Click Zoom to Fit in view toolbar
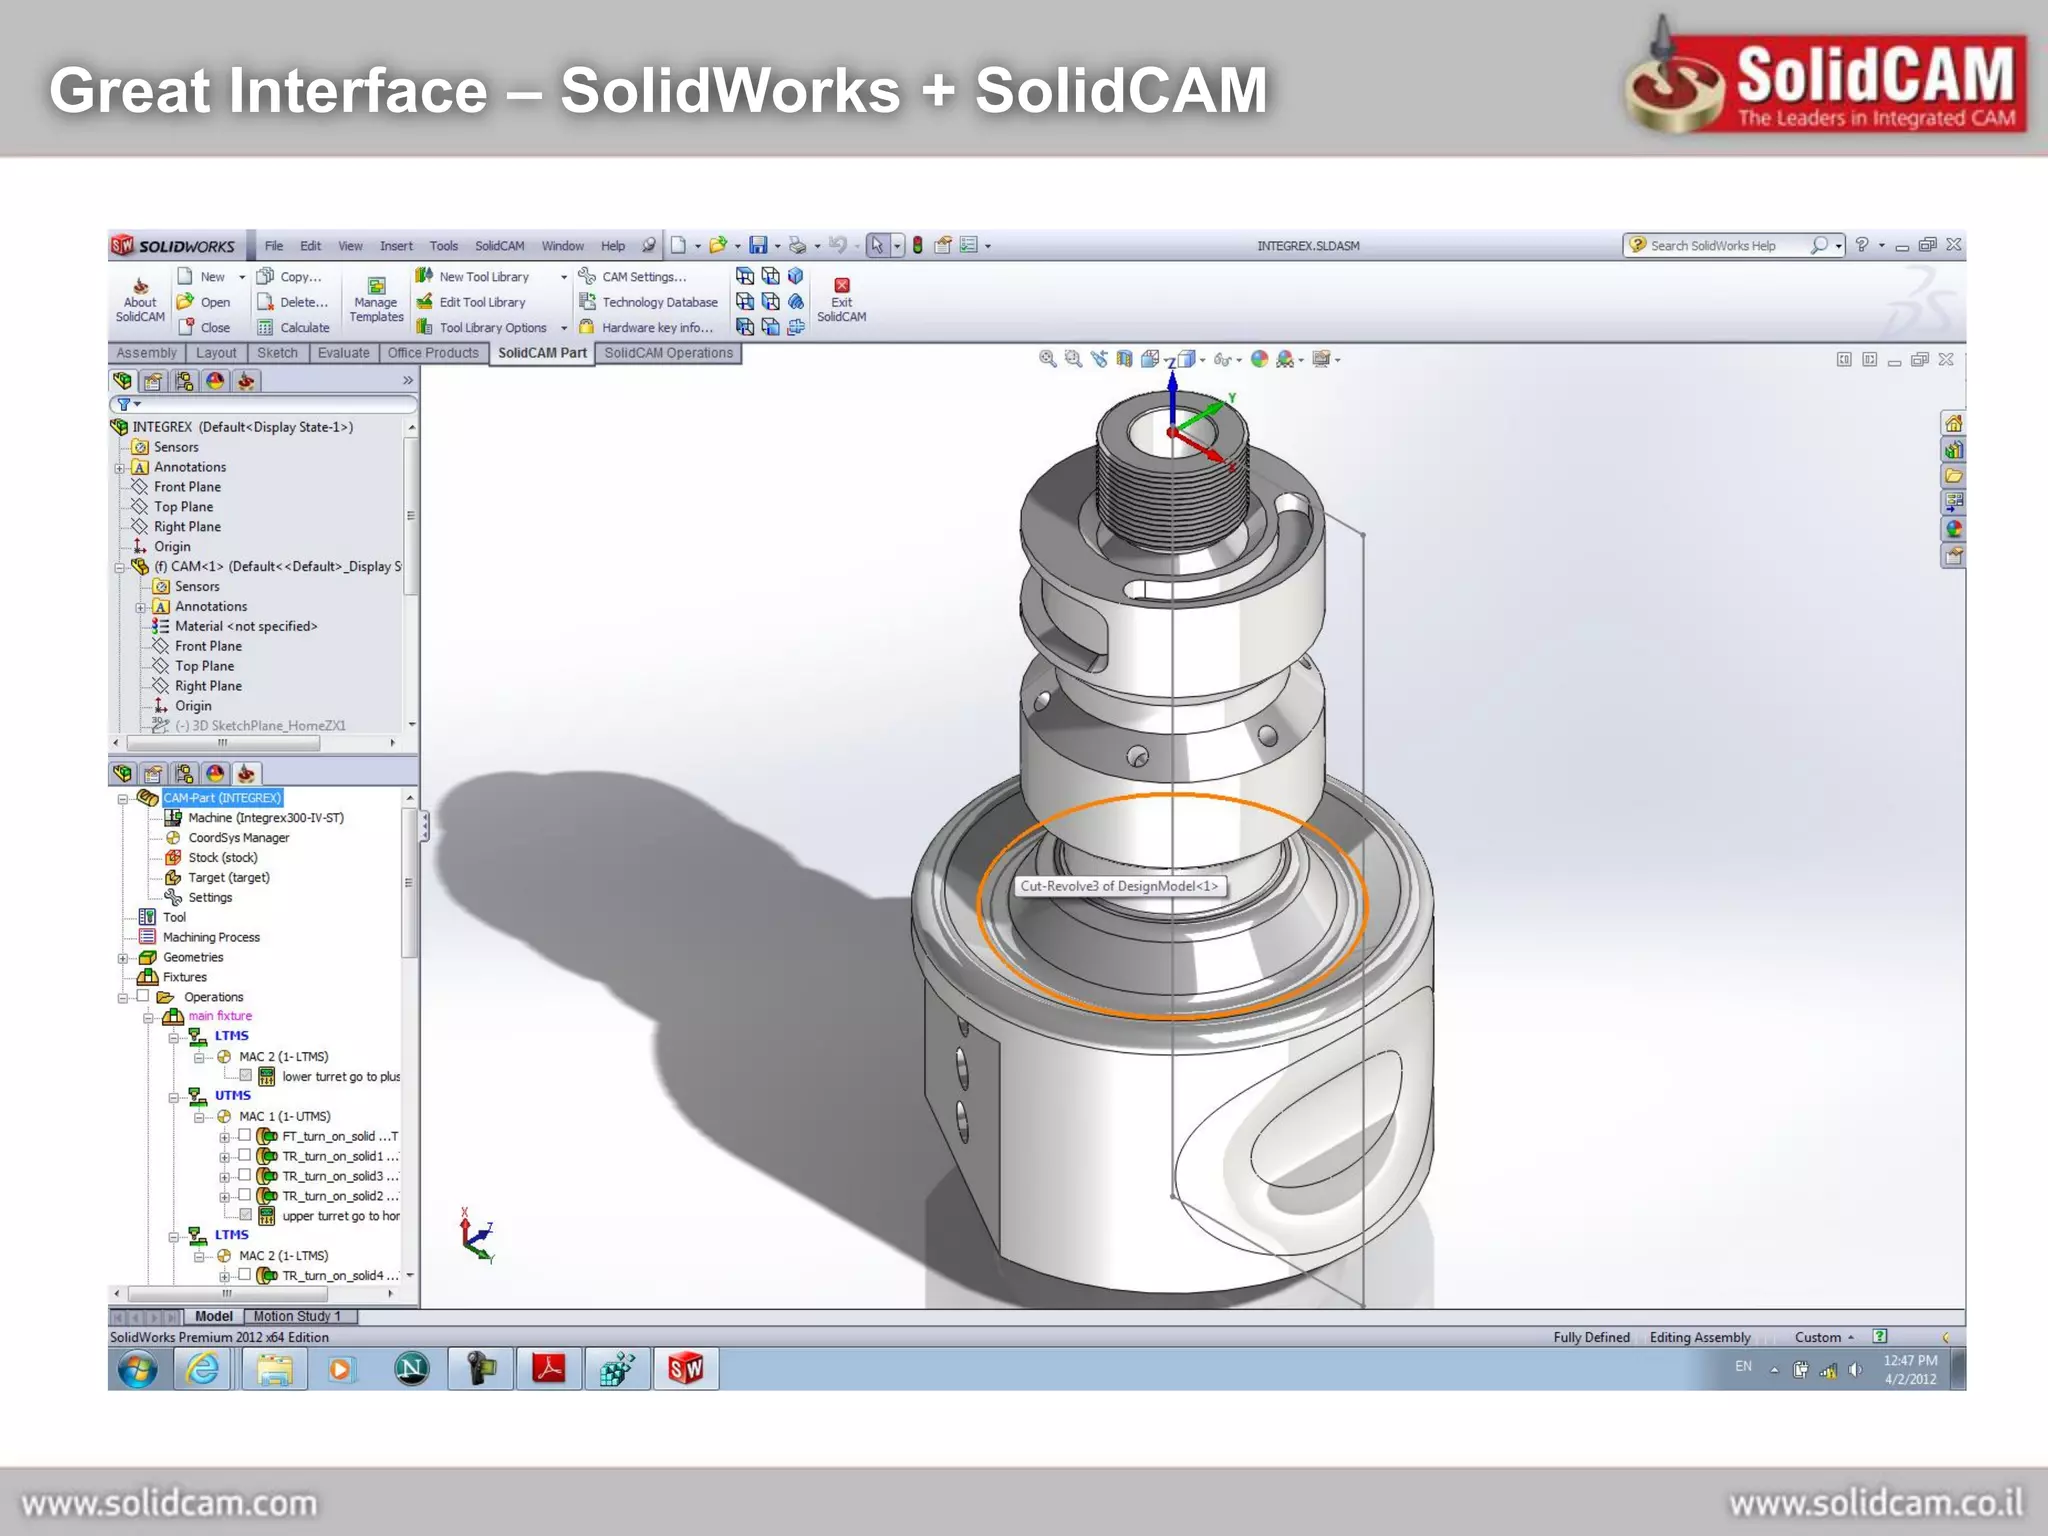Image resolution: width=2048 pixels, height=1536 pixels. (x=1047, y=358)
